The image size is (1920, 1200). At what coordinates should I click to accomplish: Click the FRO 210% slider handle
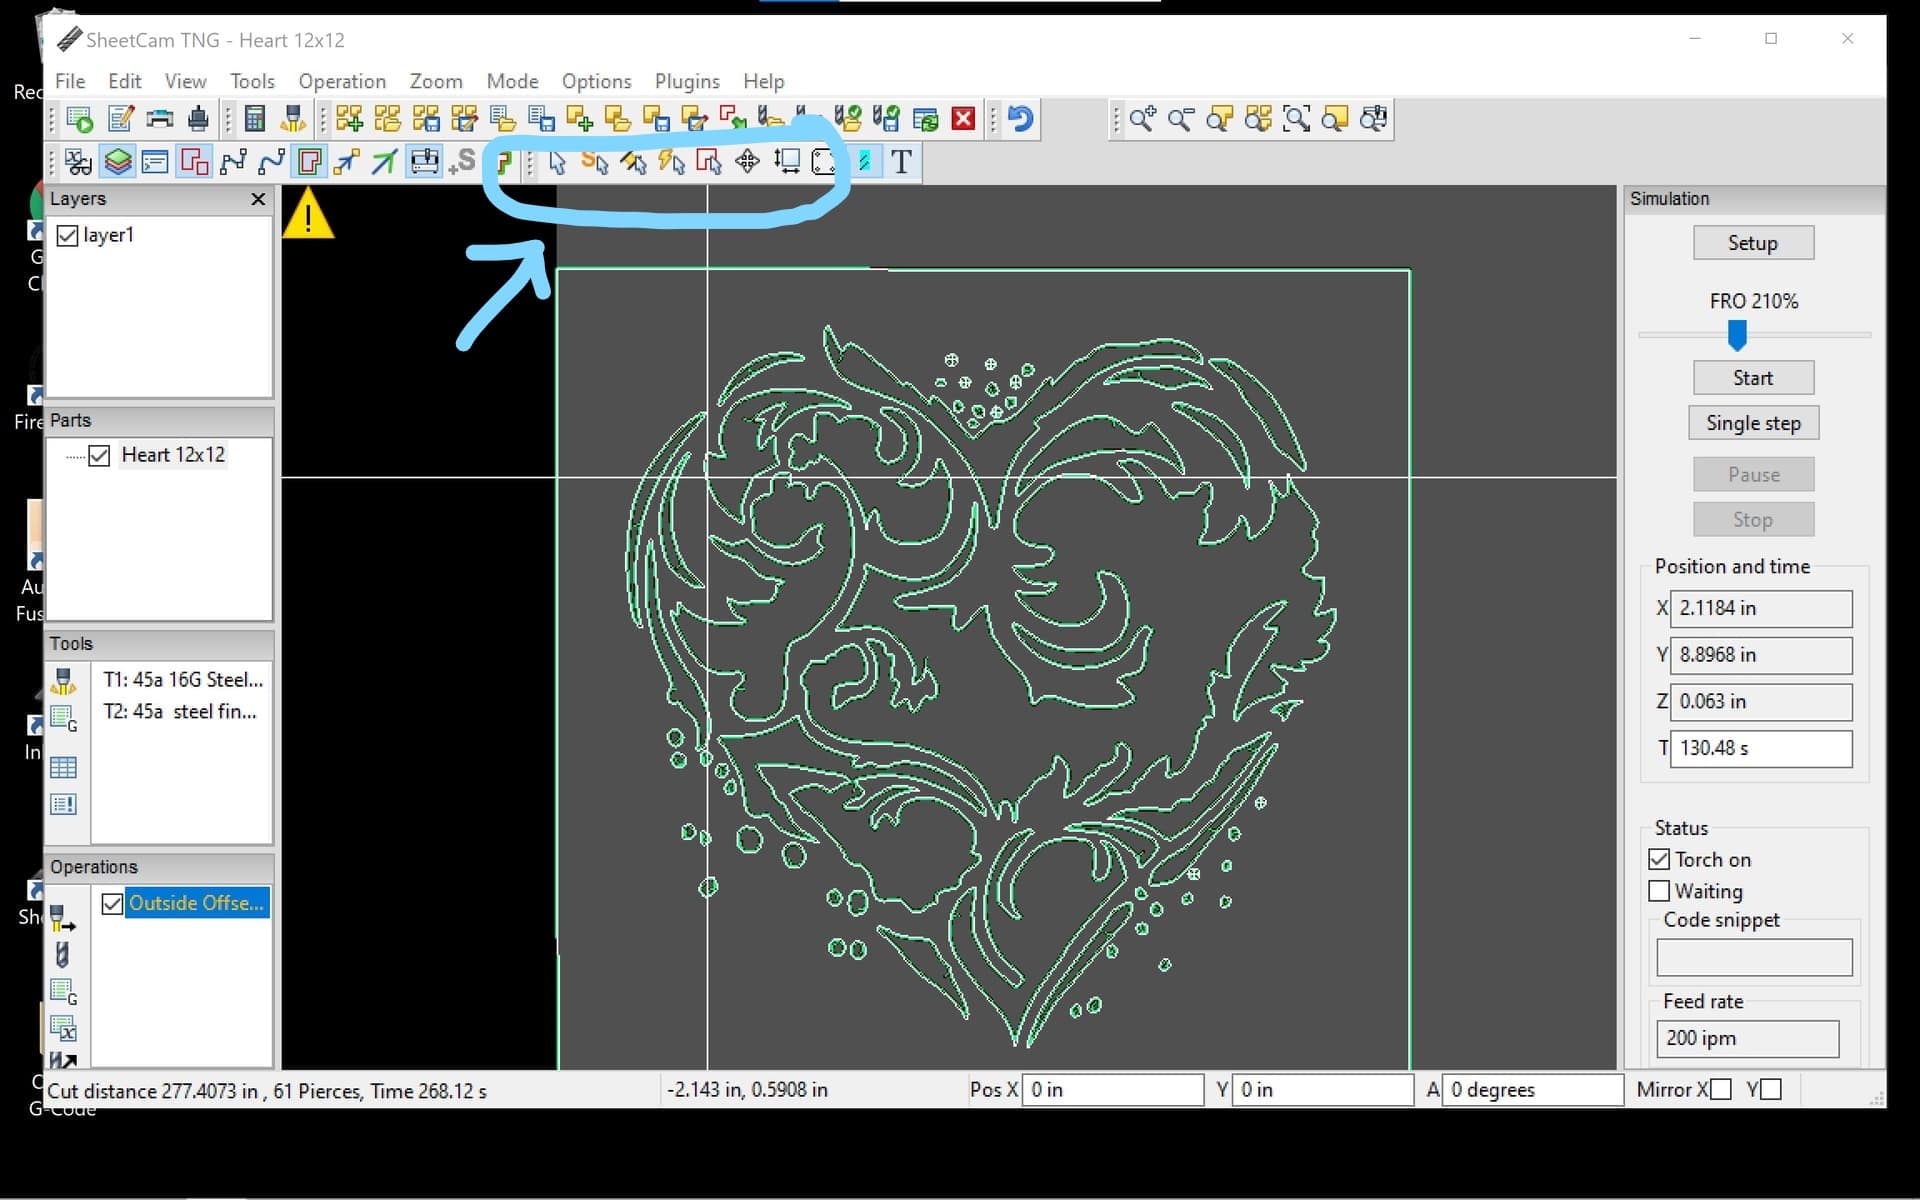pyautogui.click(x=1737, y=335)
